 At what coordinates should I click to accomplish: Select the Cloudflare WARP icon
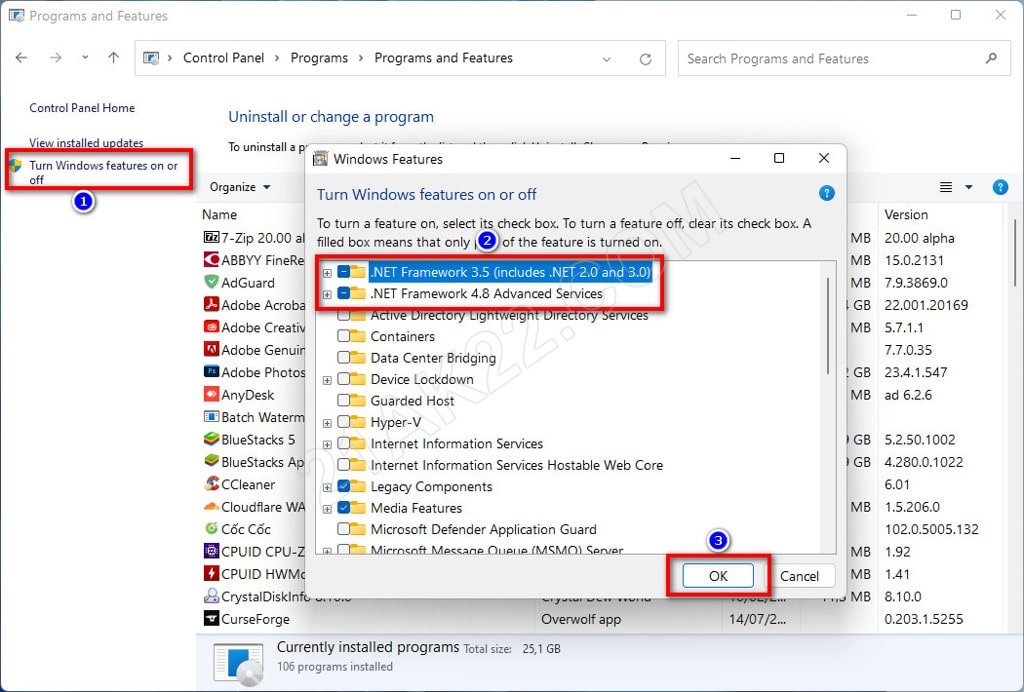pos(211,506)
